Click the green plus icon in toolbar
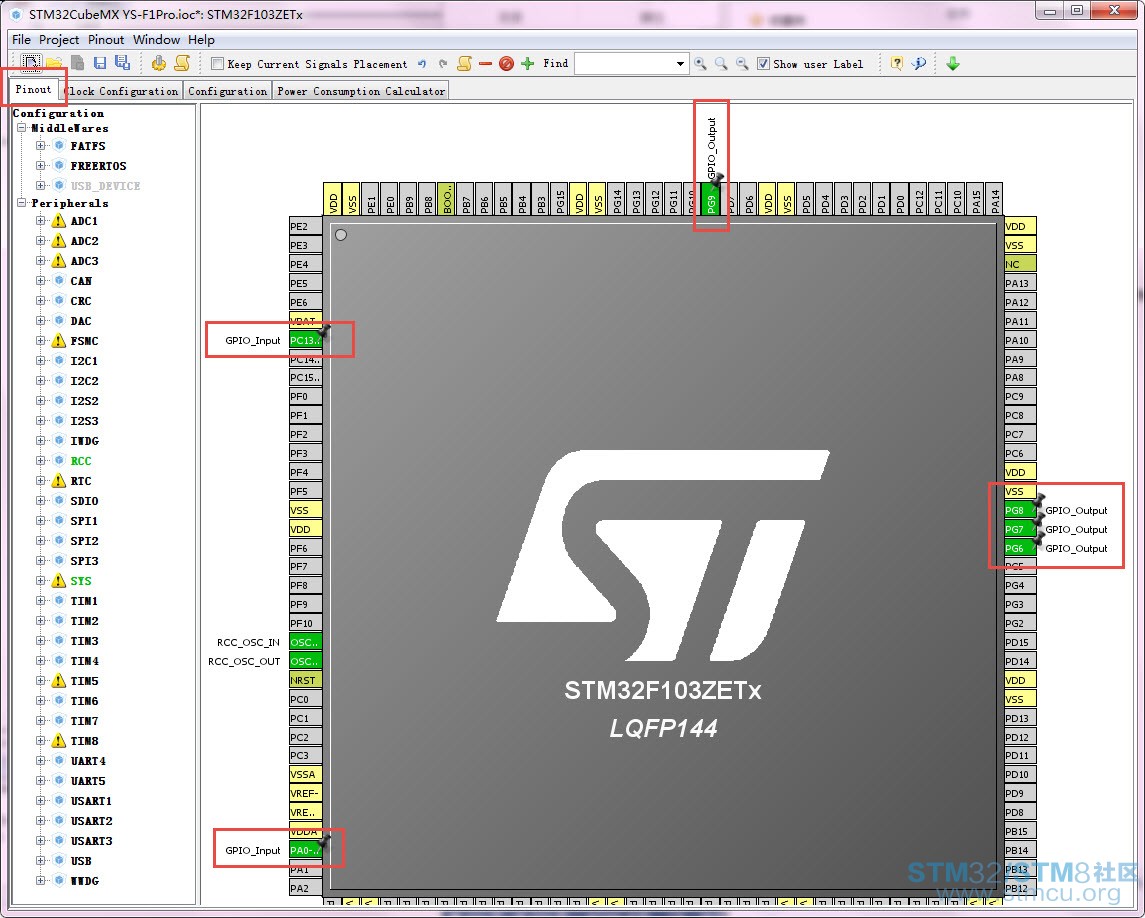1145x918 pixels. coord(527,64)
